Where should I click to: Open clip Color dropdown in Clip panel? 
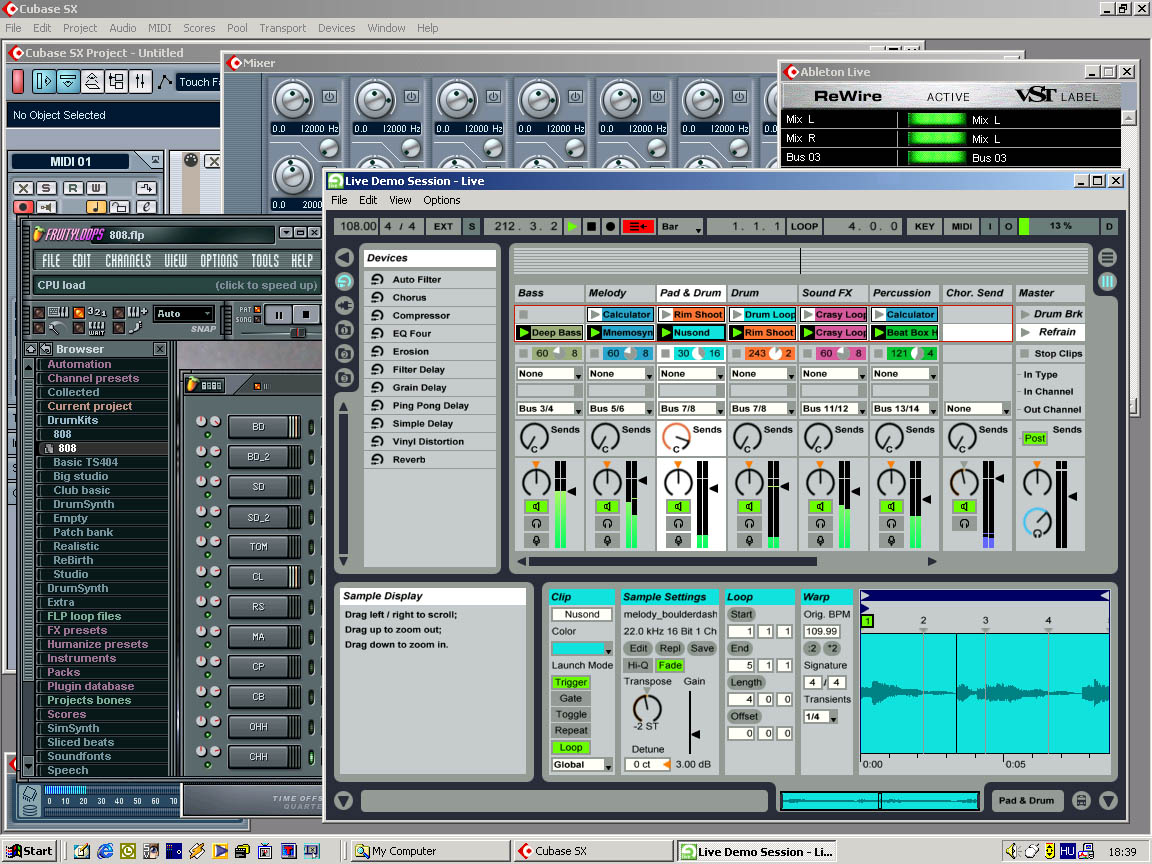(582, 649)
